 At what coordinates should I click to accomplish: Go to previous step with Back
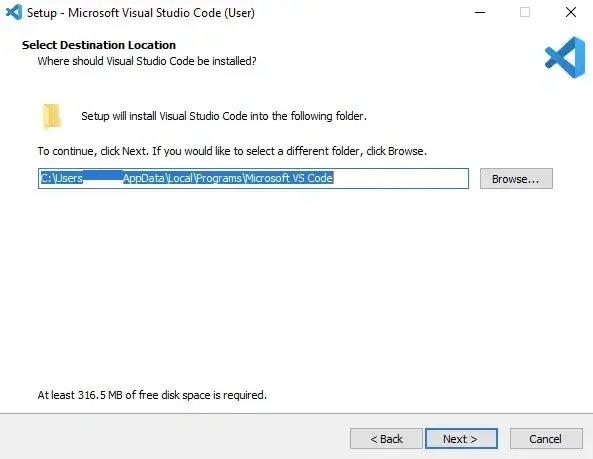point(386,439)
